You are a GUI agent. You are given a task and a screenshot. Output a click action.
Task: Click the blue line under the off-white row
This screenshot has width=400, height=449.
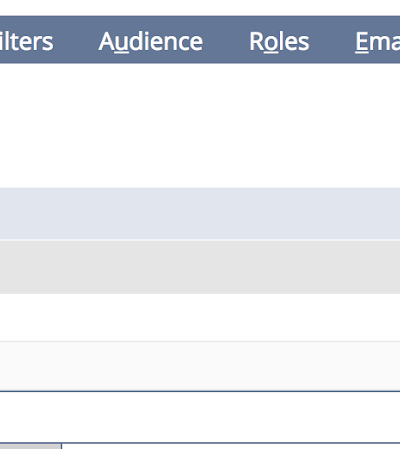pyautogui.click(x=200, y=391)
